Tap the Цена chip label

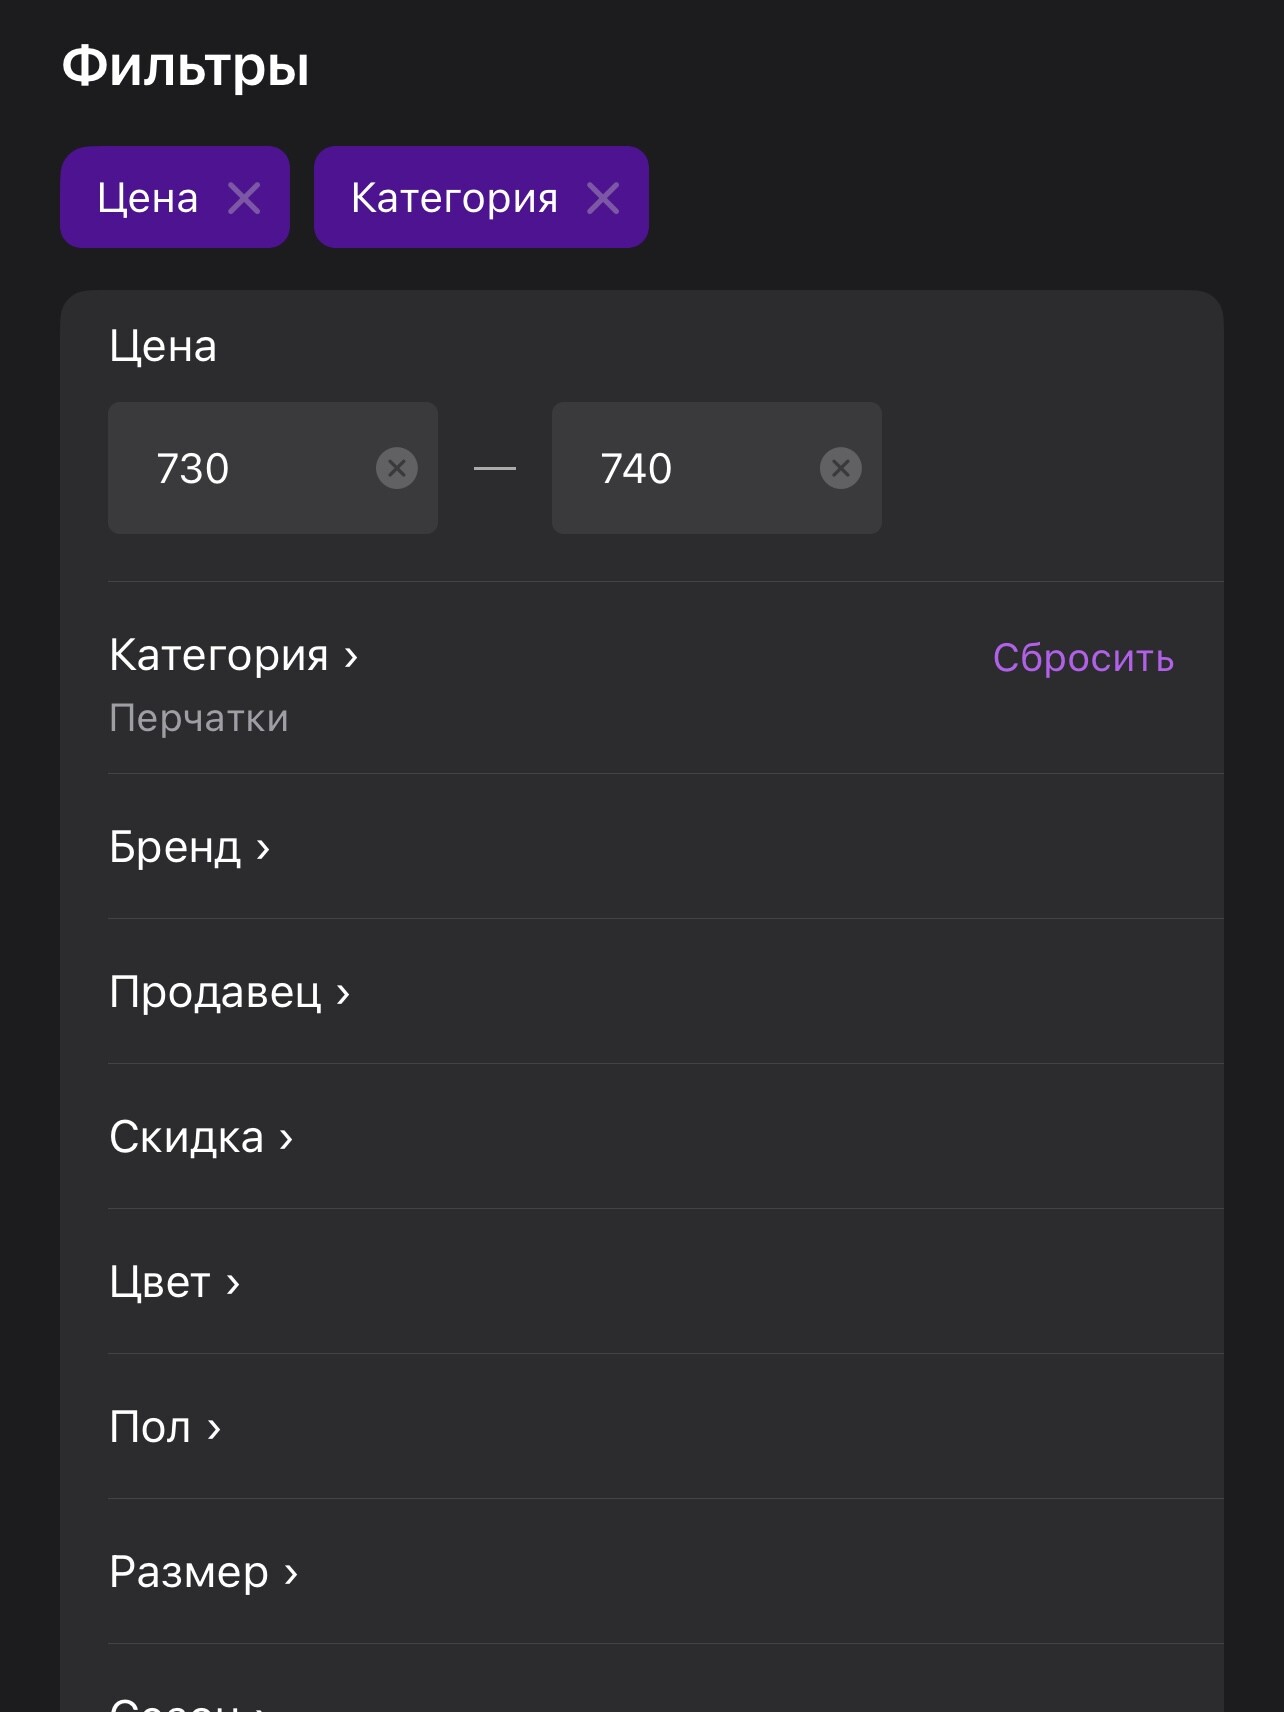[148, 198]
